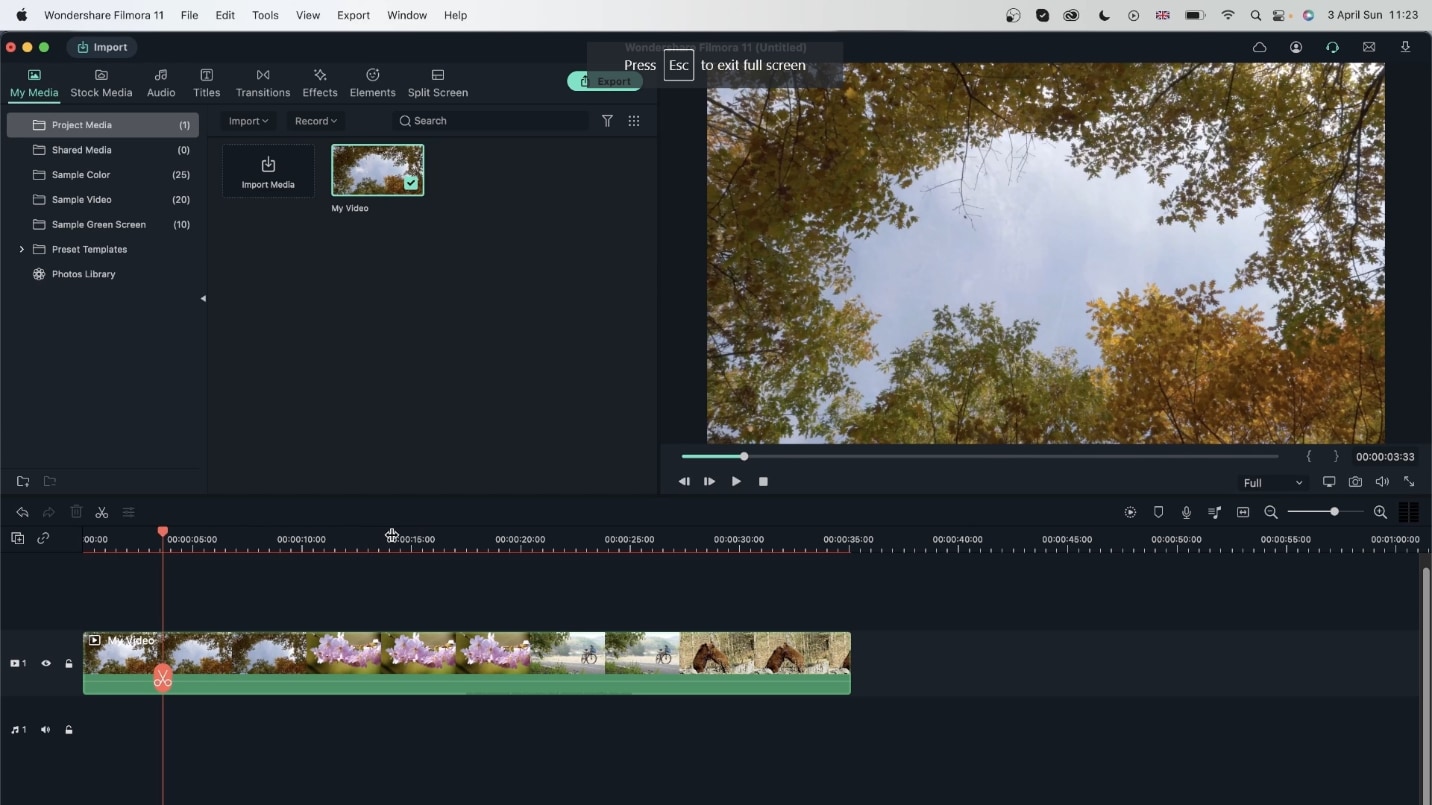Click the mark out curly brace
This screenshot has height=805, width=1432.
[x=1336, y=456]
